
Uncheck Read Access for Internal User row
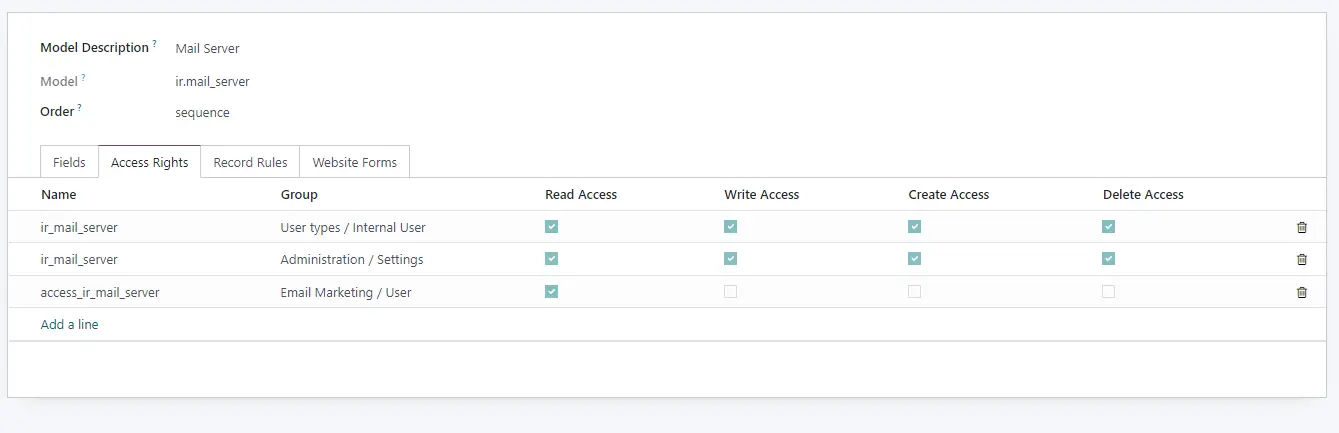551,227
